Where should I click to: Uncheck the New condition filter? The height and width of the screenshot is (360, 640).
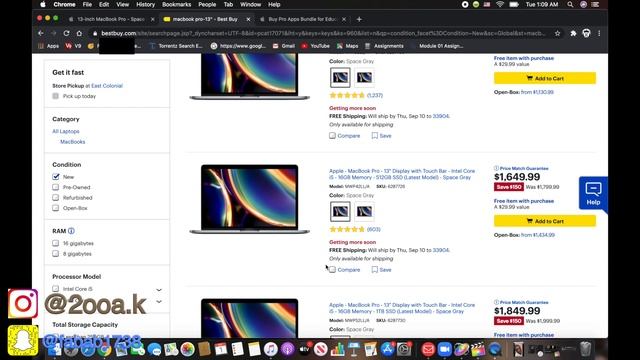click(x=56, y=177)
